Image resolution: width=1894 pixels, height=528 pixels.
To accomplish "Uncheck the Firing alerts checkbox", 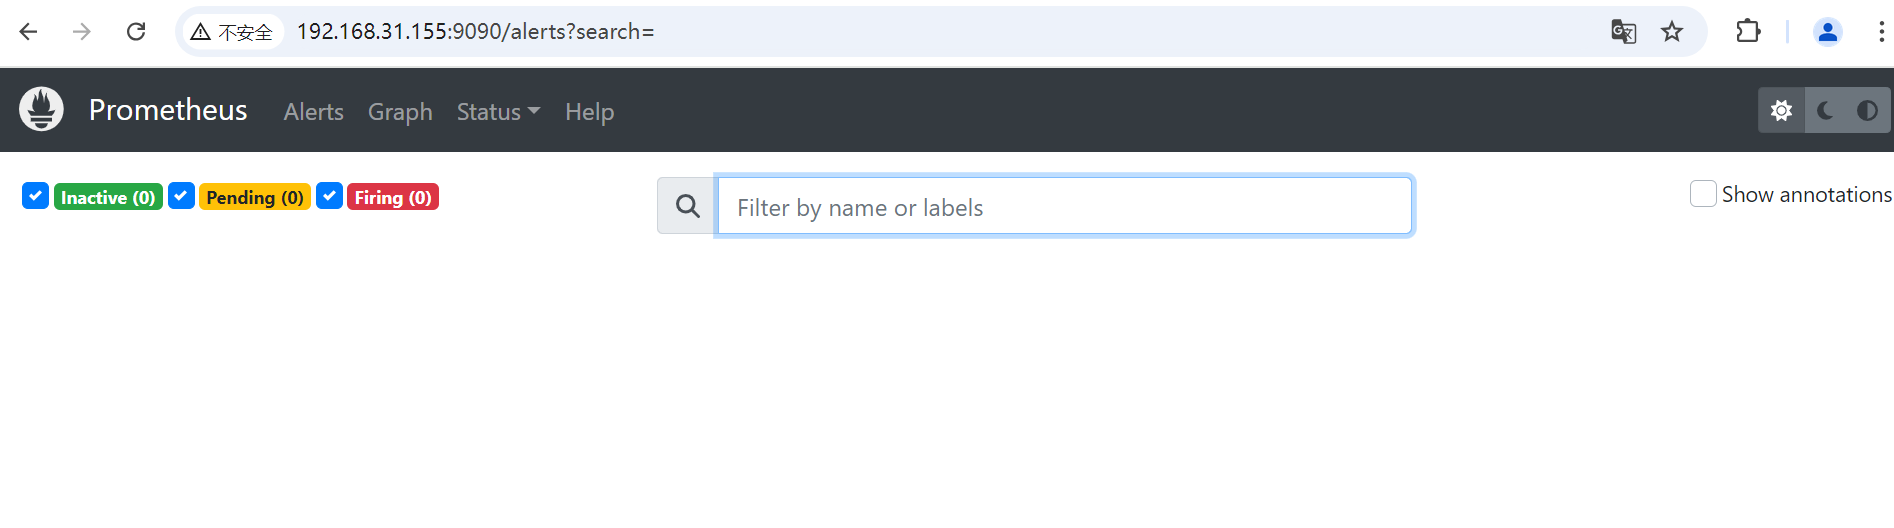I will [329, 196].
